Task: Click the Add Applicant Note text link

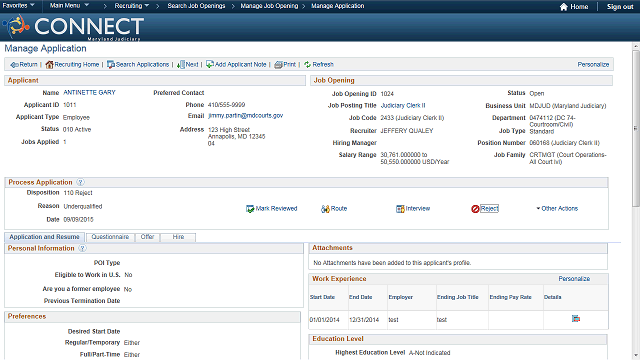Action: click(240, 64)
